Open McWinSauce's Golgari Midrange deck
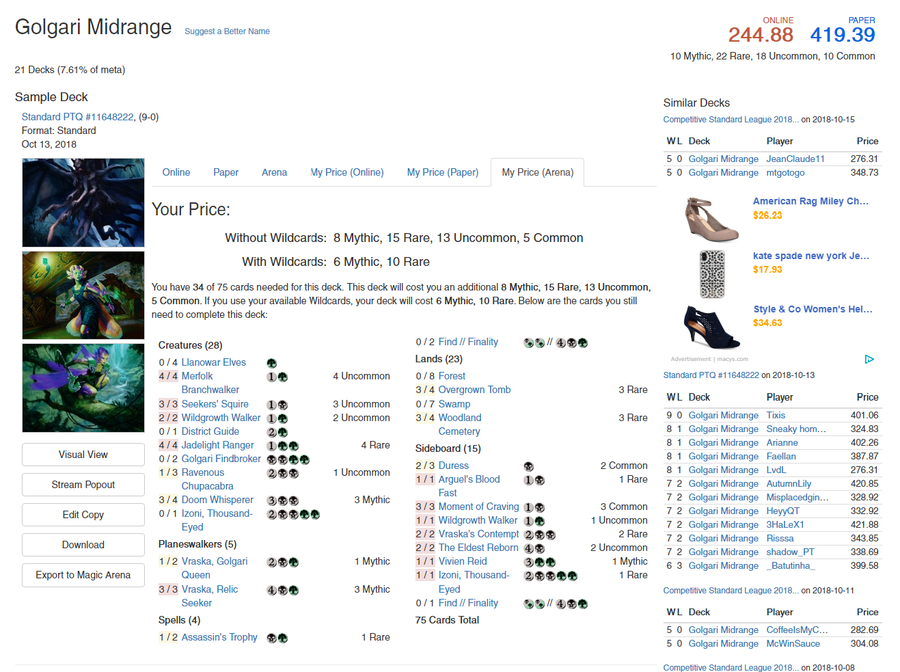Screen dimensions: 900x672 (723, 644)
